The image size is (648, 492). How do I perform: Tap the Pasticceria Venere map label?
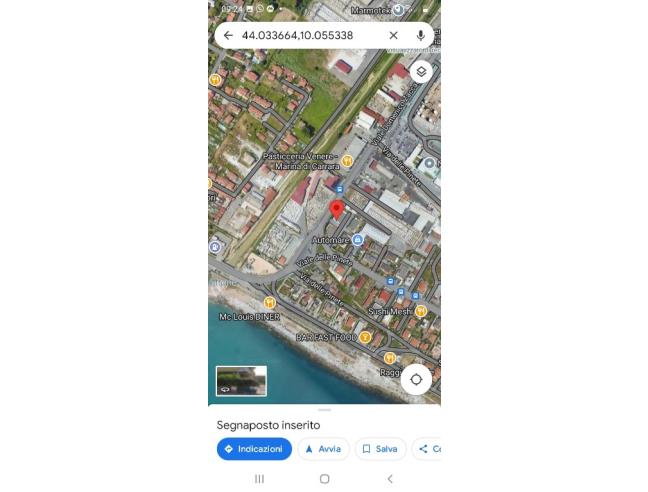pyautogui.click(x=301, y=161)
